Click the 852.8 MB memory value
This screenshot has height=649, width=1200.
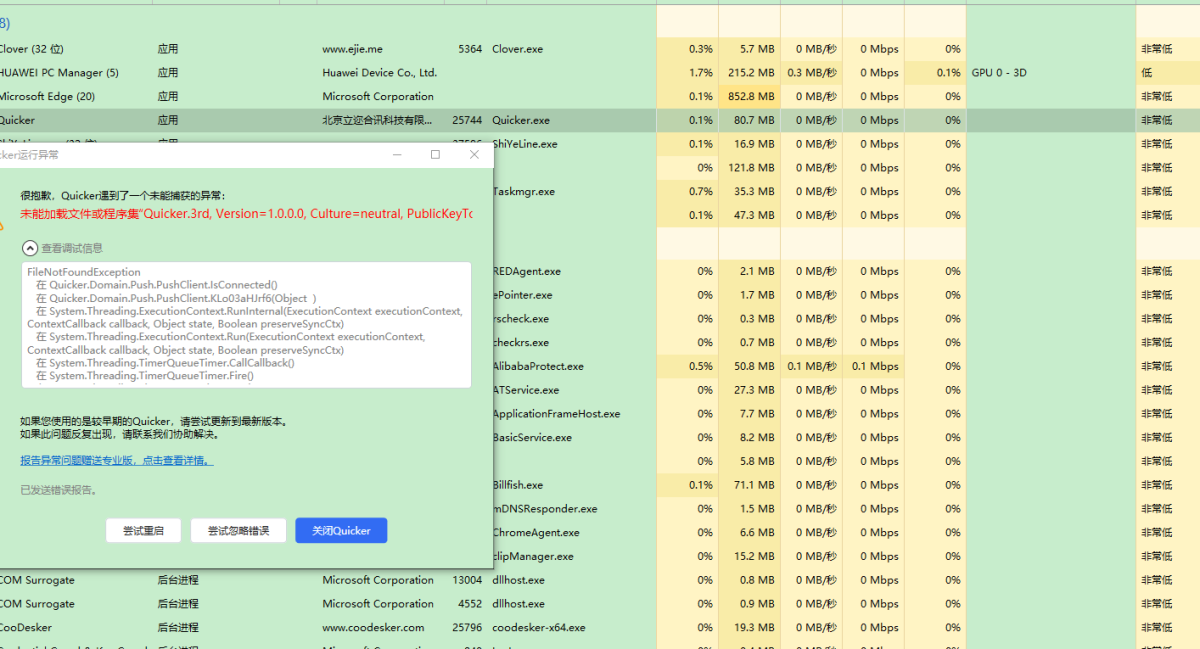tap(751, 97)
